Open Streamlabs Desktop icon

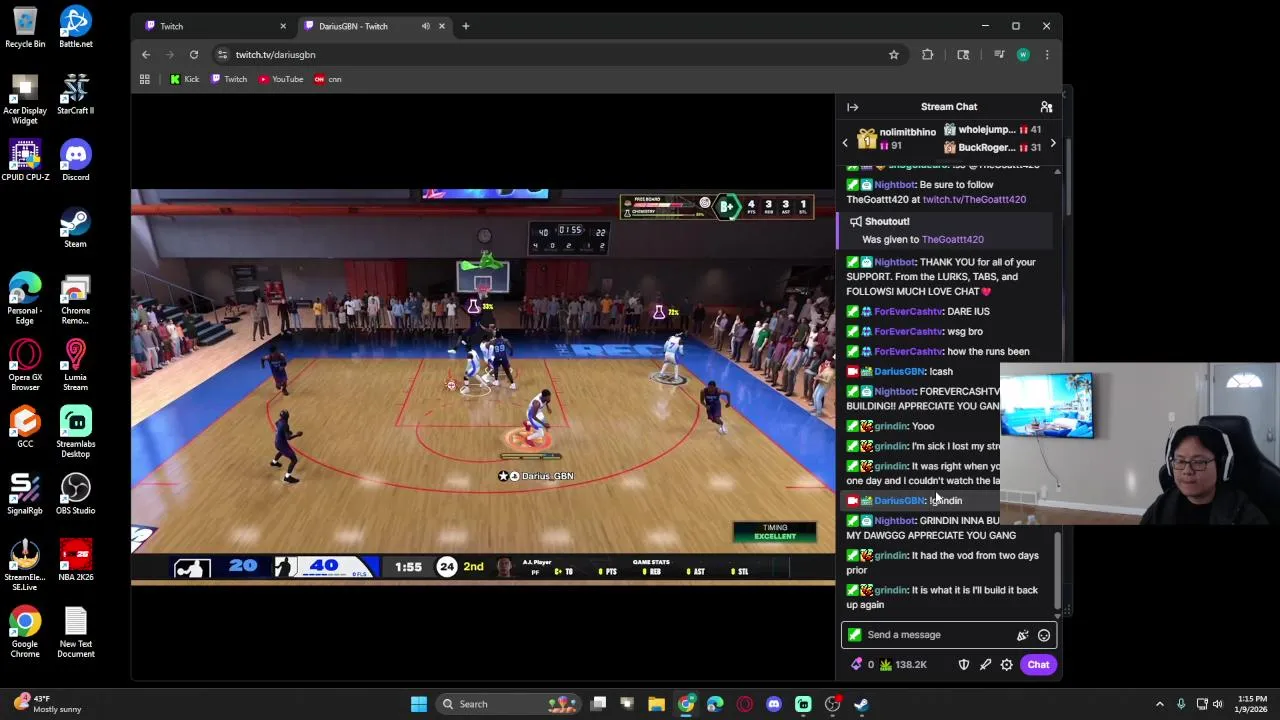[75, 432]
